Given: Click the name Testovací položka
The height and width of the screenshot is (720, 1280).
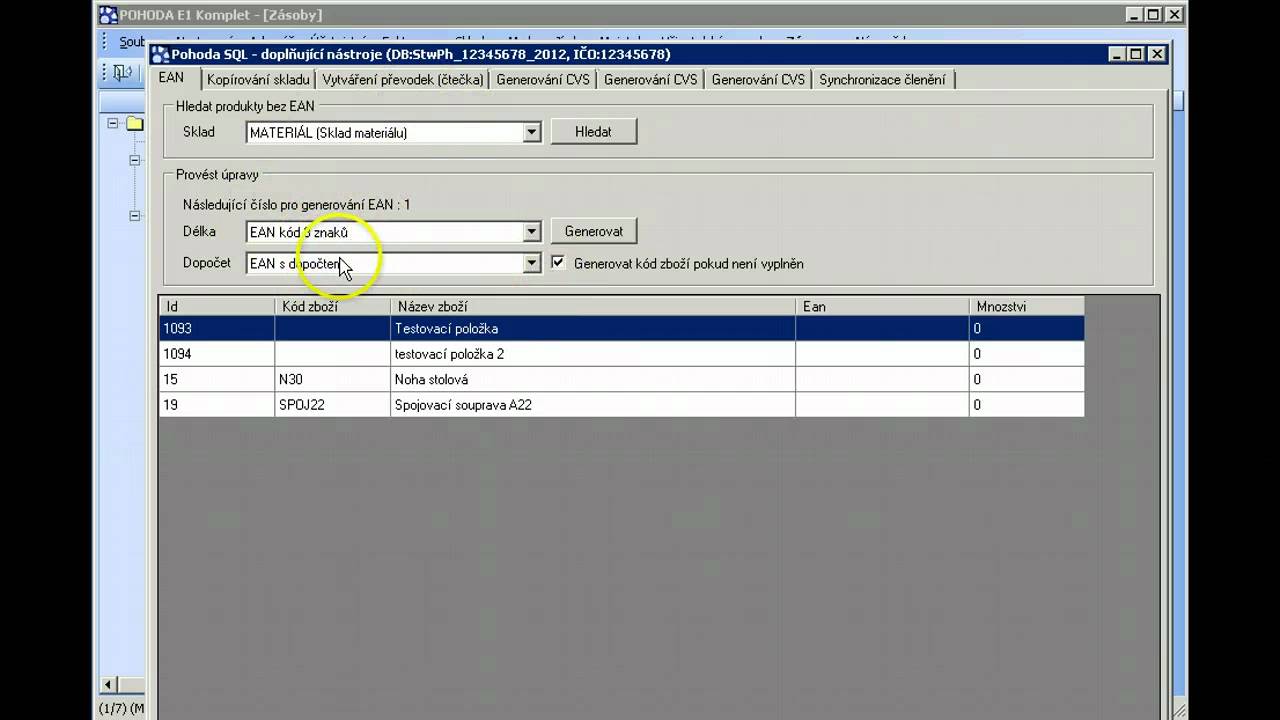Looking at the screenshot, I should click(x=446, y=329).
